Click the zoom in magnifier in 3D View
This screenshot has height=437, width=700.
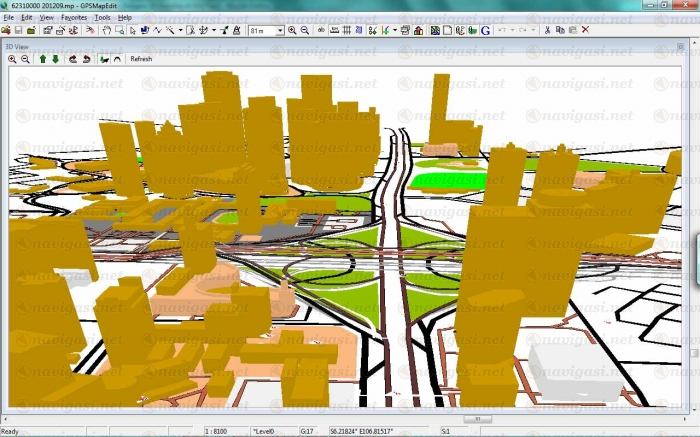coord(13,59)
